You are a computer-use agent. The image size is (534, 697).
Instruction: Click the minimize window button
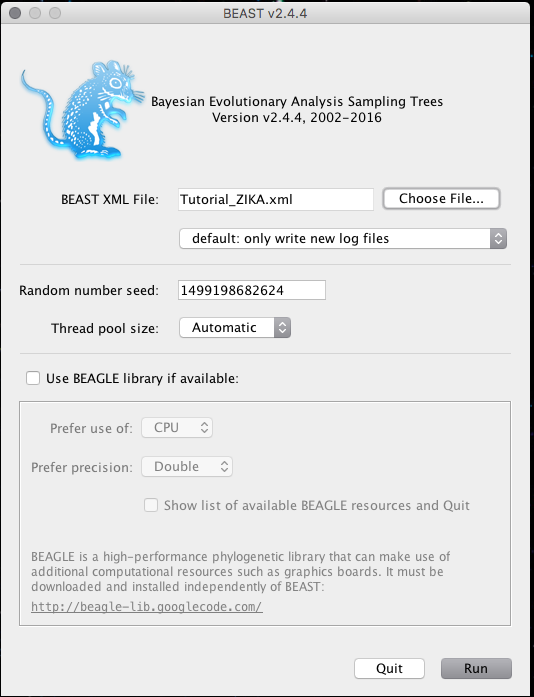[x=35, y=13]
